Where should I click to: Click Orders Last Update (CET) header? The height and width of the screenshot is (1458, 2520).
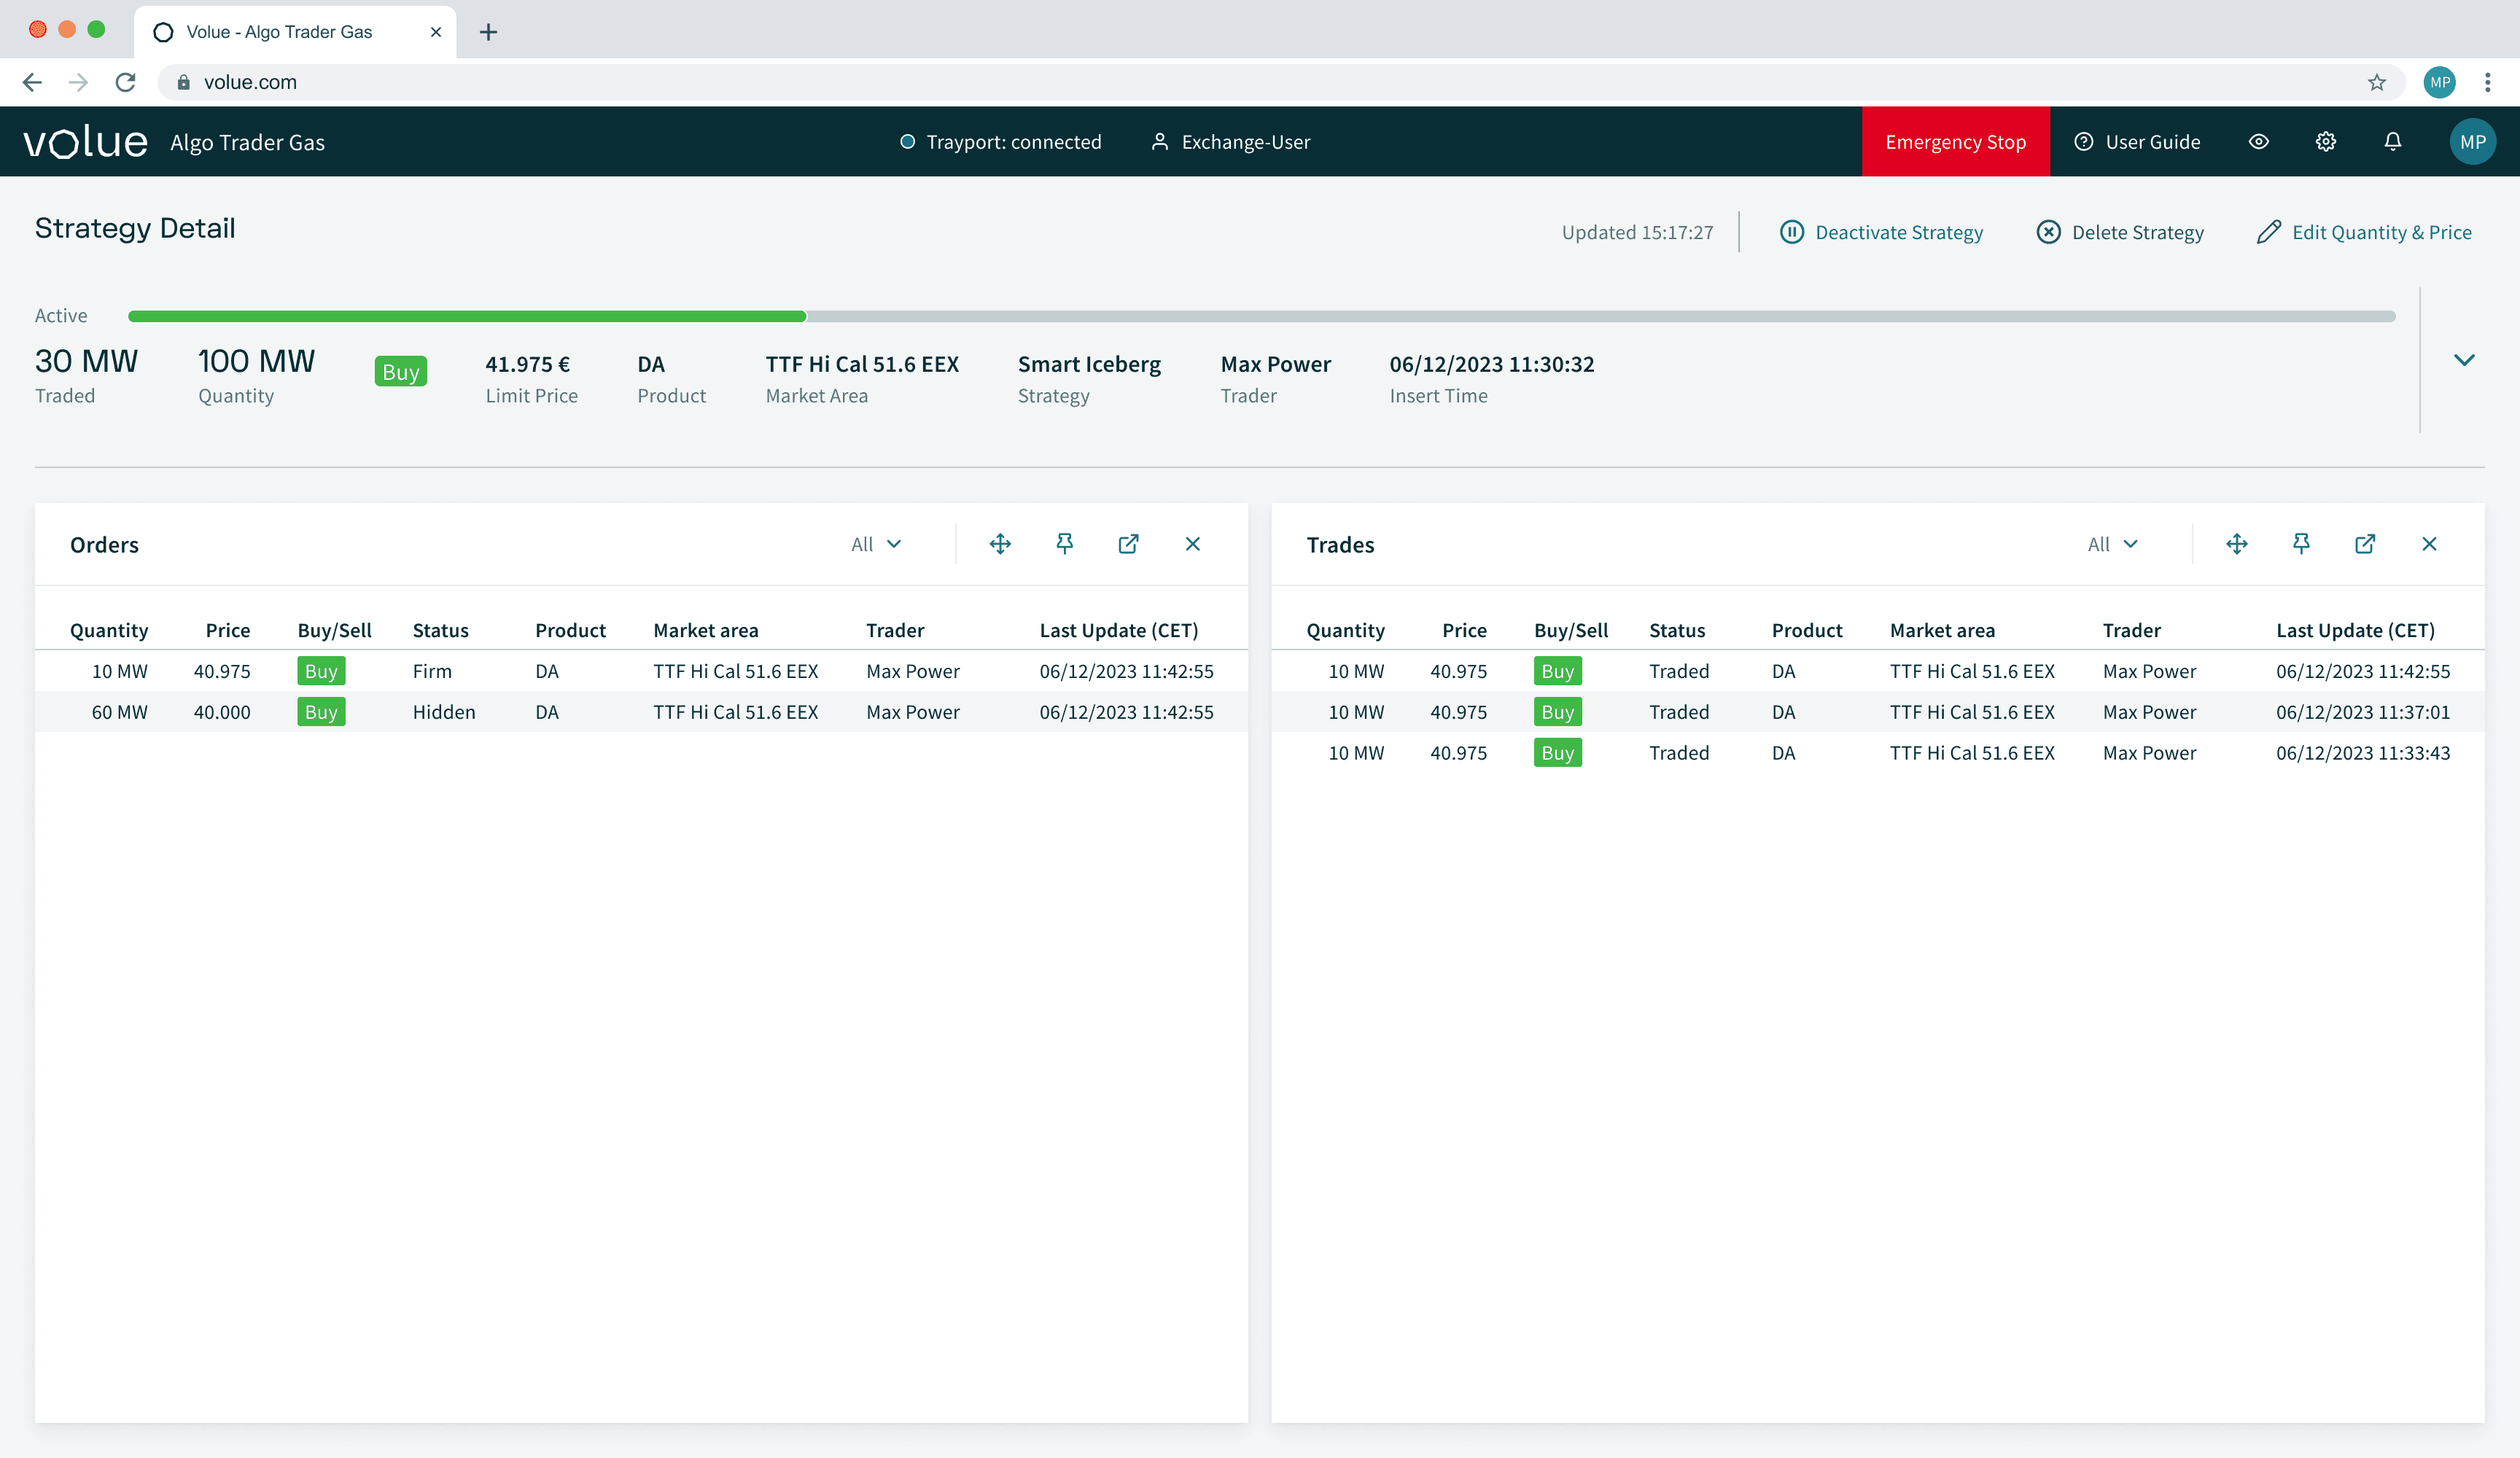(x=1119, y=630)
